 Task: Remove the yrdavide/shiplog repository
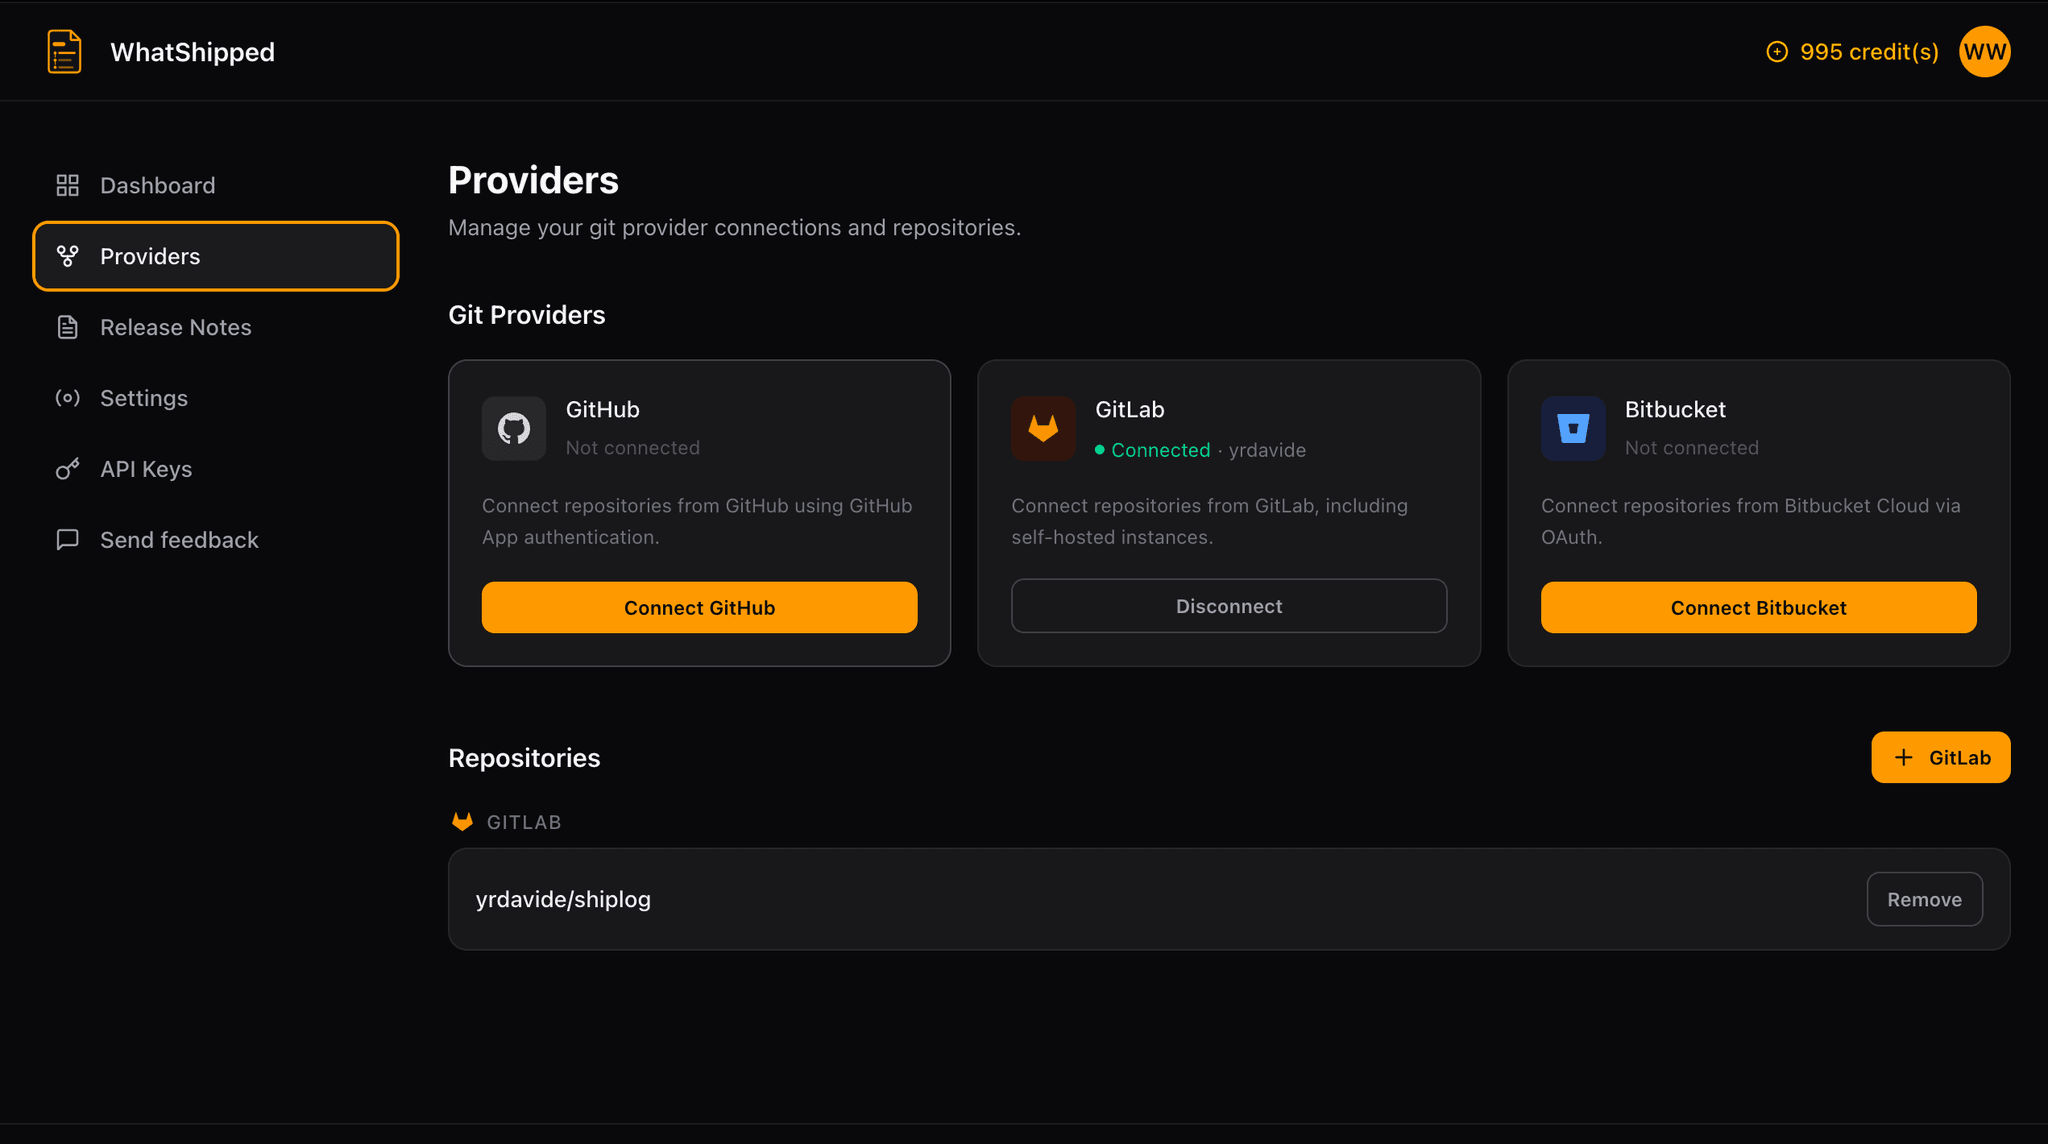(x=1925, y=899)
